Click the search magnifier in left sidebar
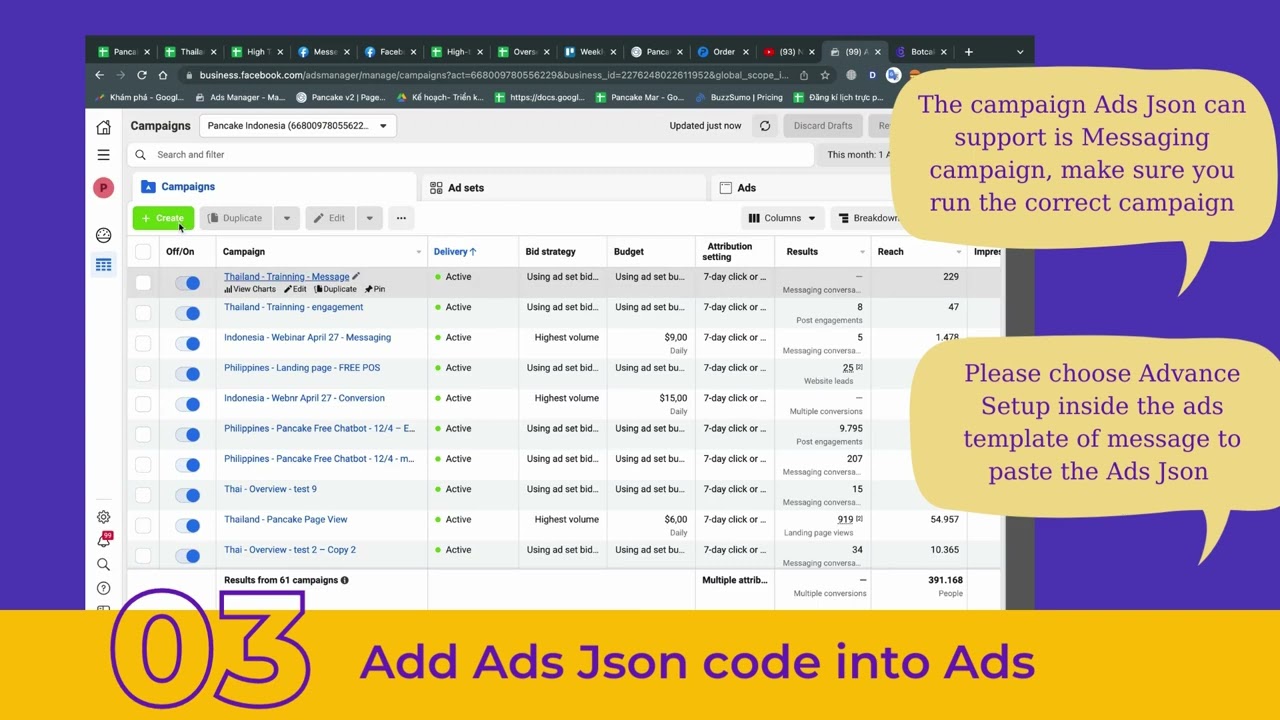 [x=103, y=564]
